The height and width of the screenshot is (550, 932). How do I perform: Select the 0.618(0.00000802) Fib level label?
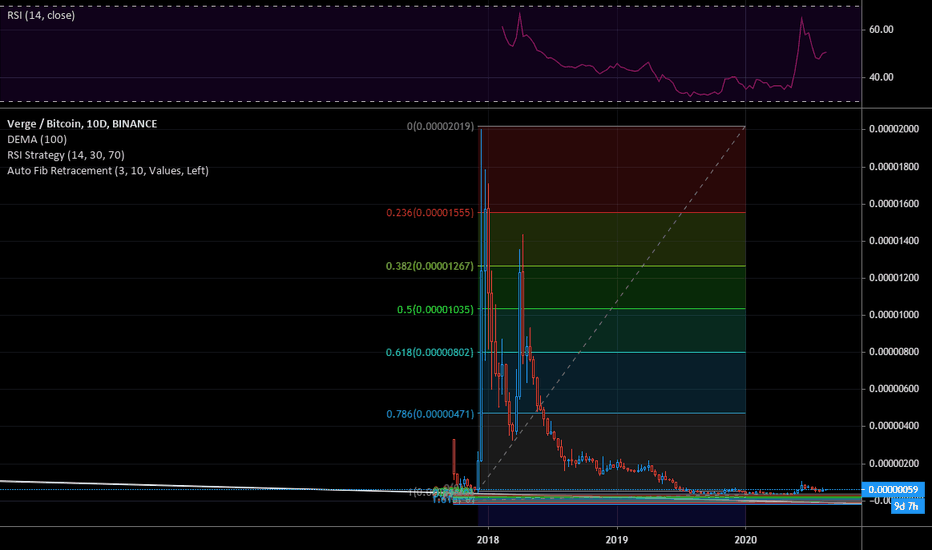430,352
